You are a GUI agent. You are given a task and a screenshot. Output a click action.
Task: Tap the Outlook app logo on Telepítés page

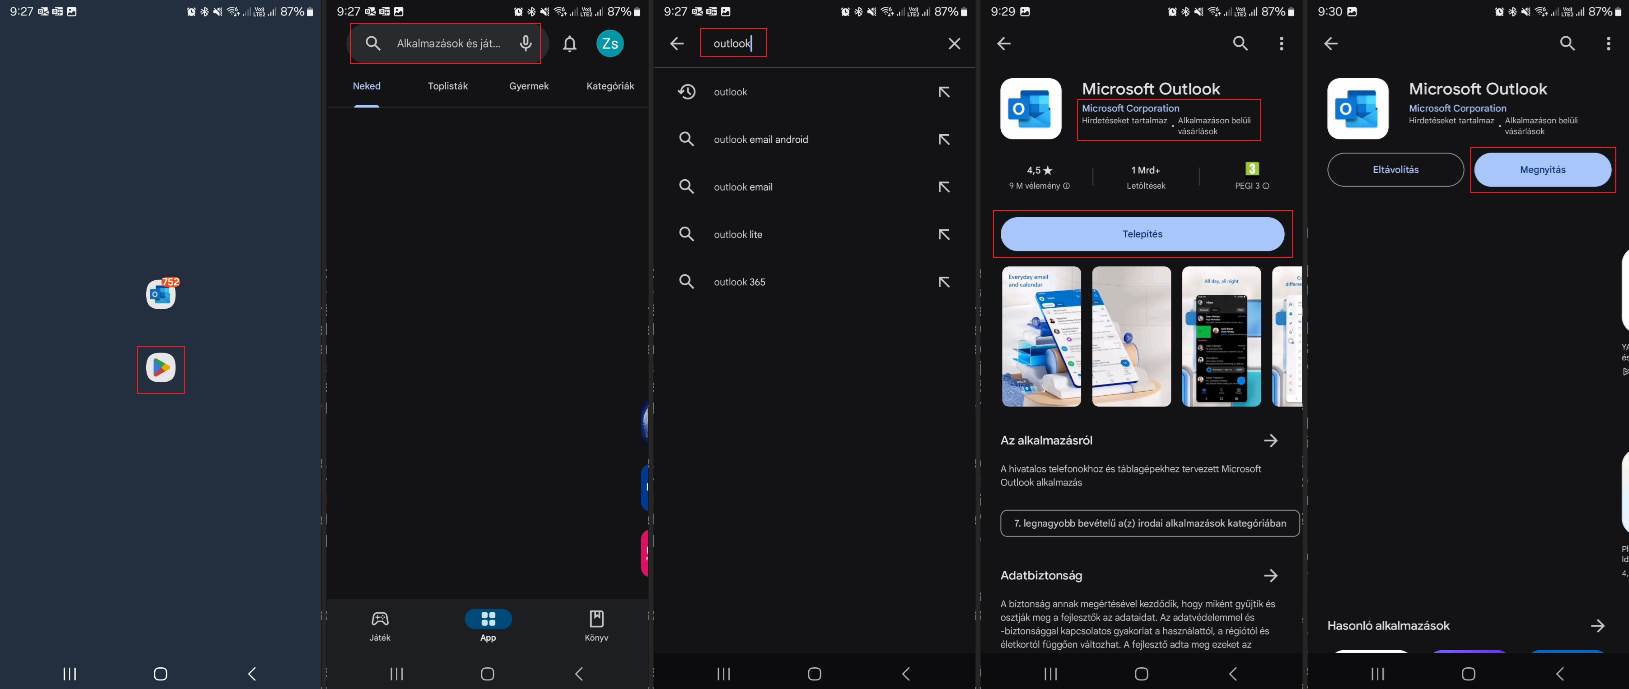coord(1031,108)
